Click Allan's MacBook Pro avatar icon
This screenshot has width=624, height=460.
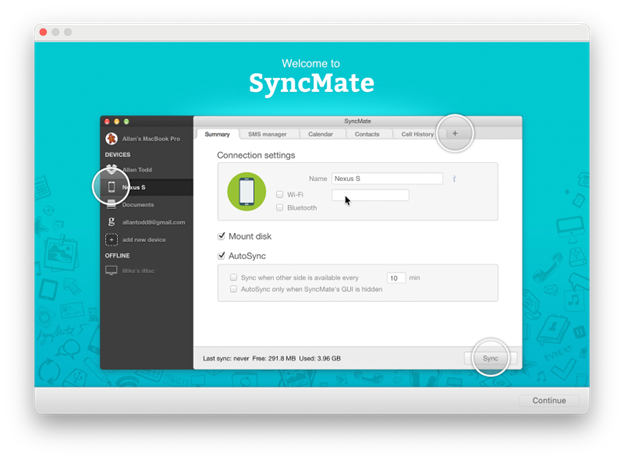point(111,138)
